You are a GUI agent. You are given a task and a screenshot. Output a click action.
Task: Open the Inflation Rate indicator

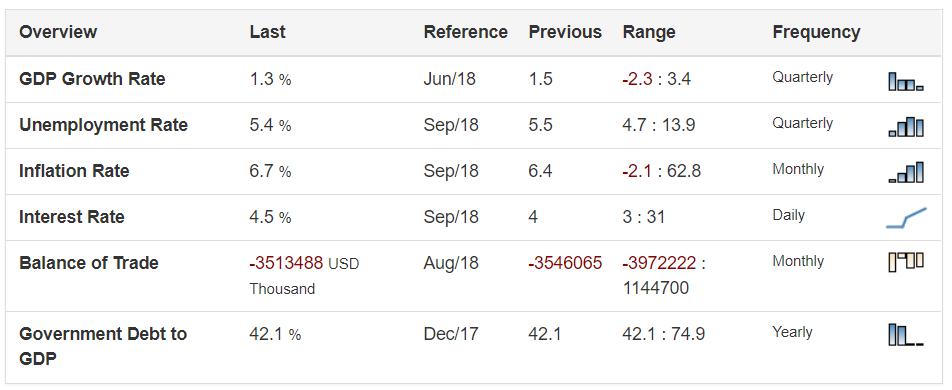pos(74,171)
